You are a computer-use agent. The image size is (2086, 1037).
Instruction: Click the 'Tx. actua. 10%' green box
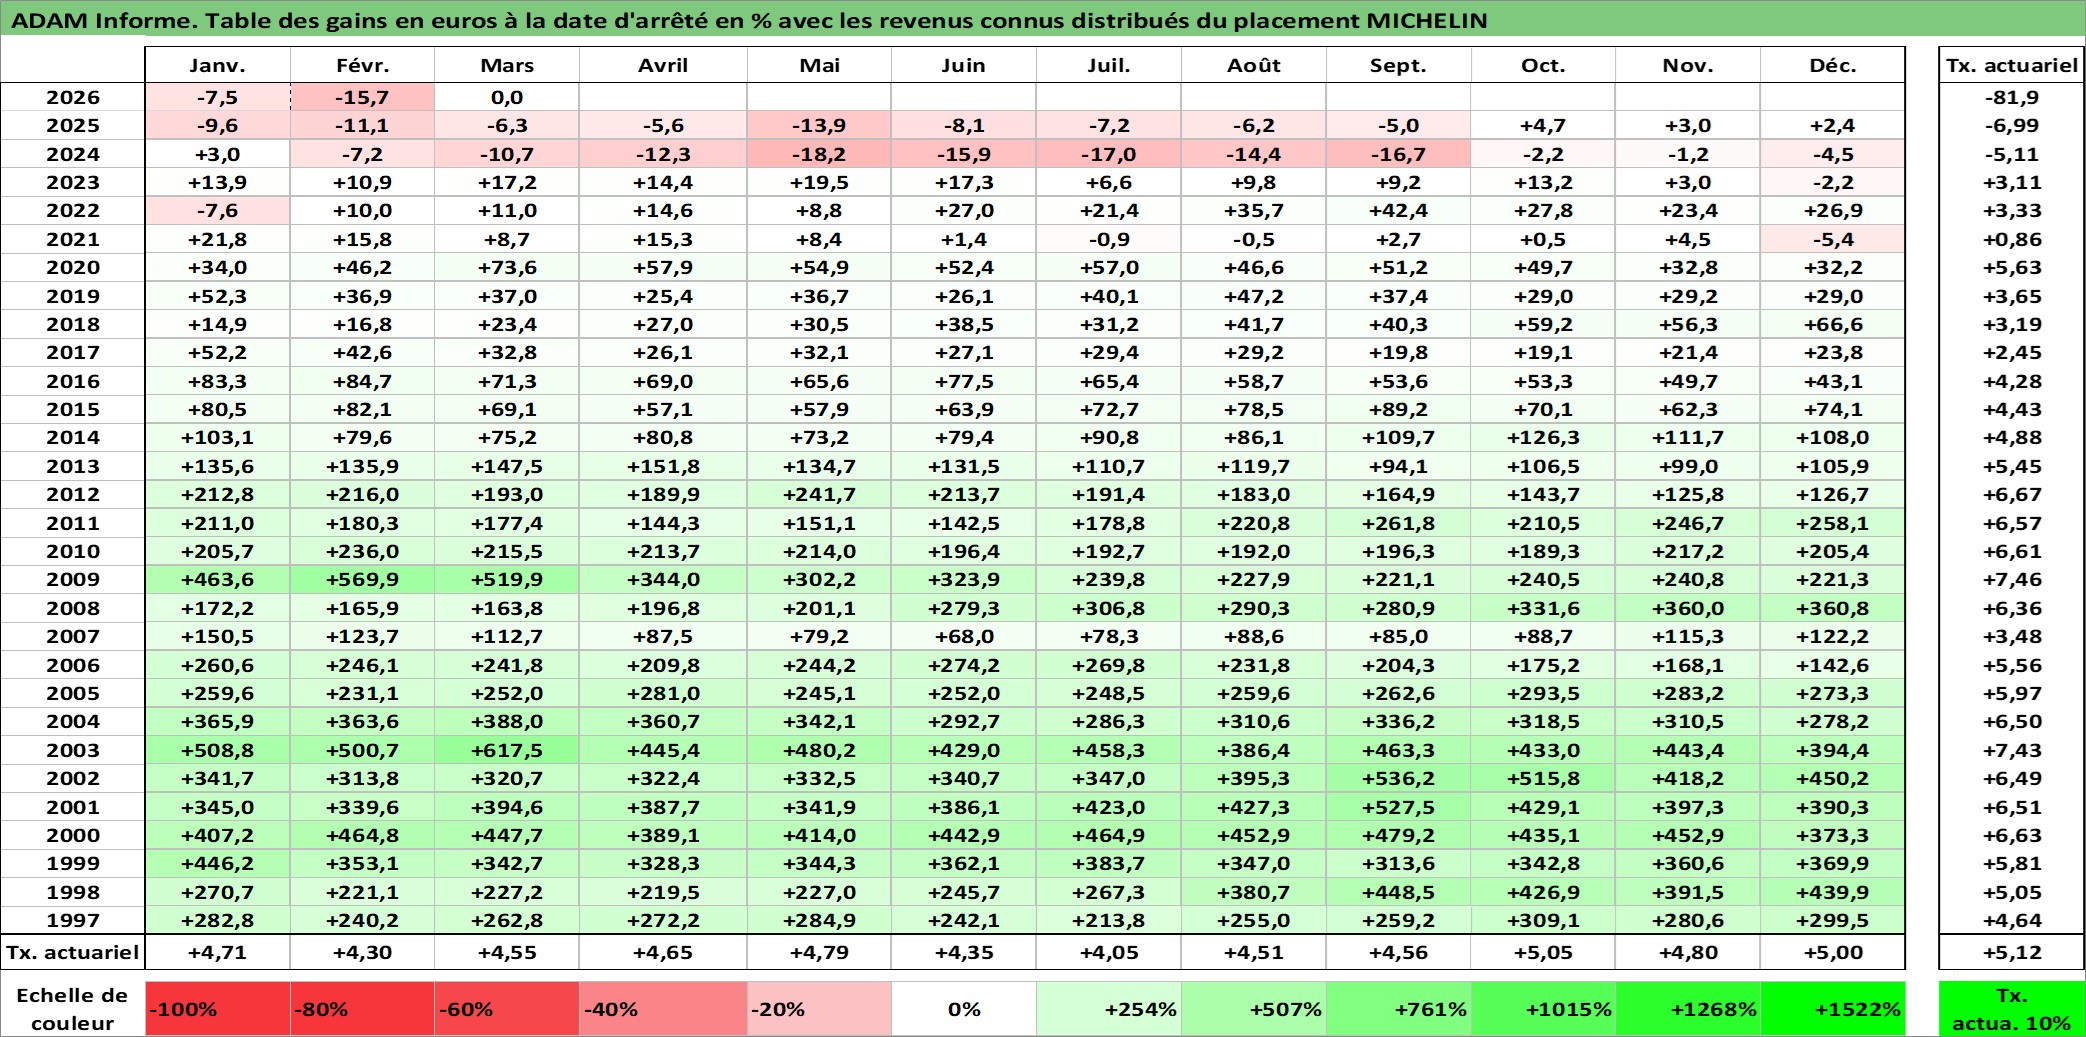(x=2011, y=1009)
